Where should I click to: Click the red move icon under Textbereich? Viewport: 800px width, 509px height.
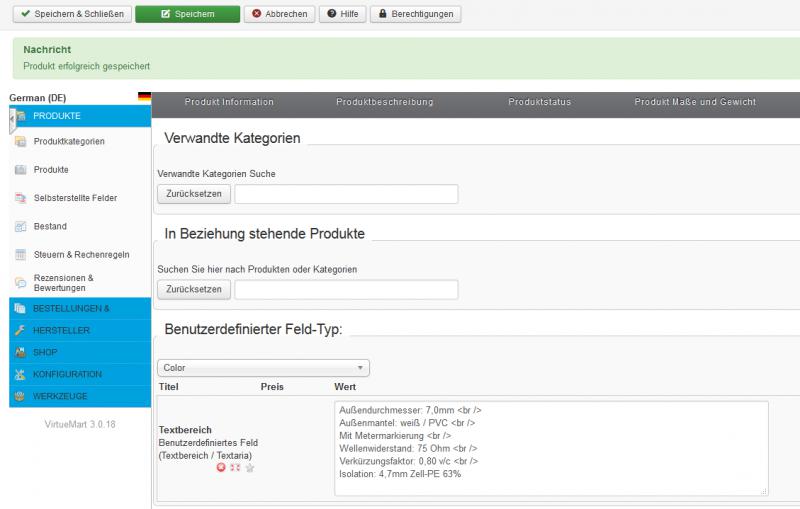(x=234, y=468)
